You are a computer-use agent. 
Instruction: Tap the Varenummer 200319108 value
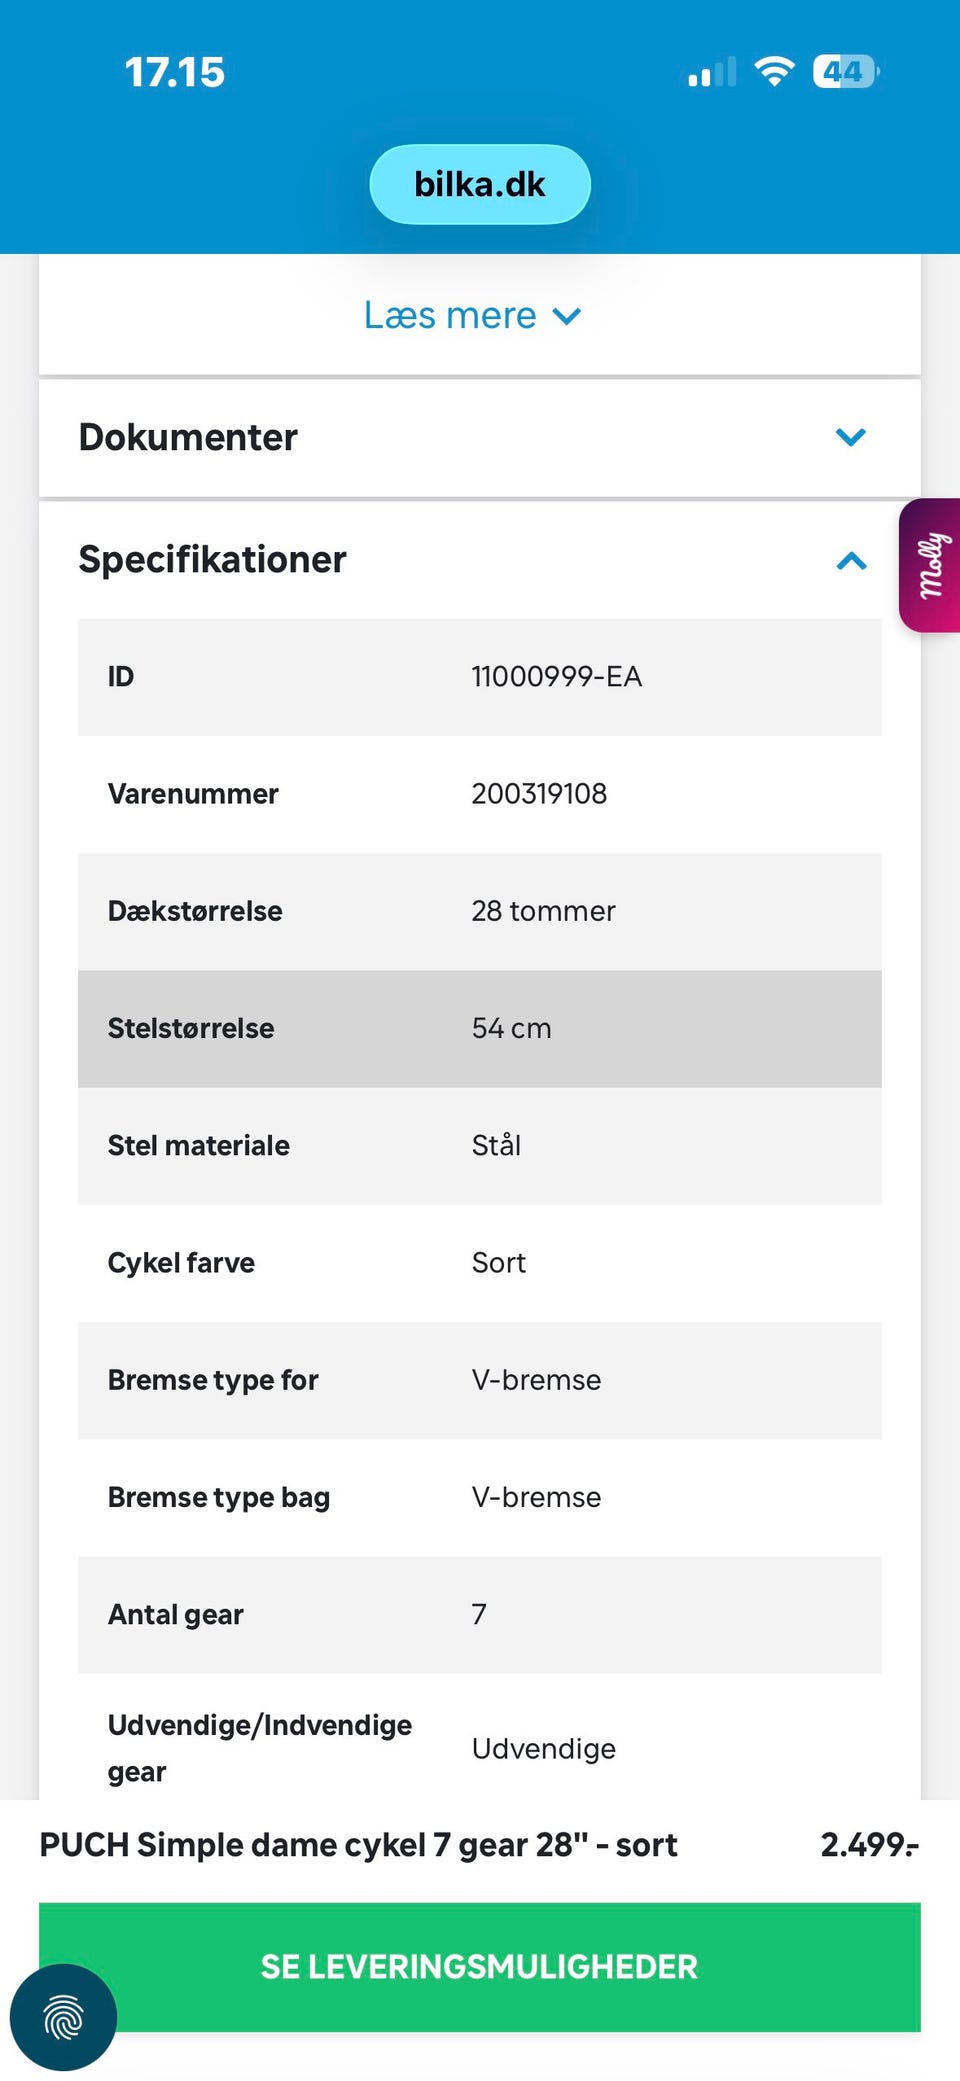[539, 794]
